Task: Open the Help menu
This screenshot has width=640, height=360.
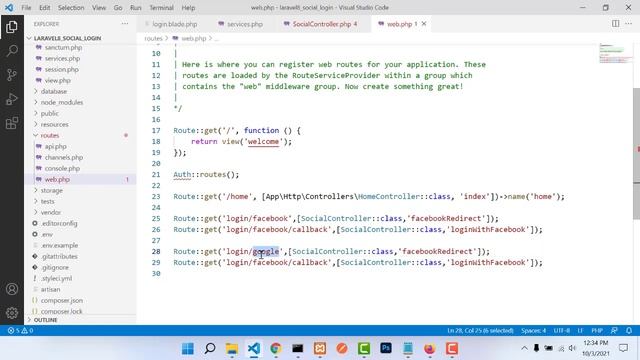Action: (188, 7)
